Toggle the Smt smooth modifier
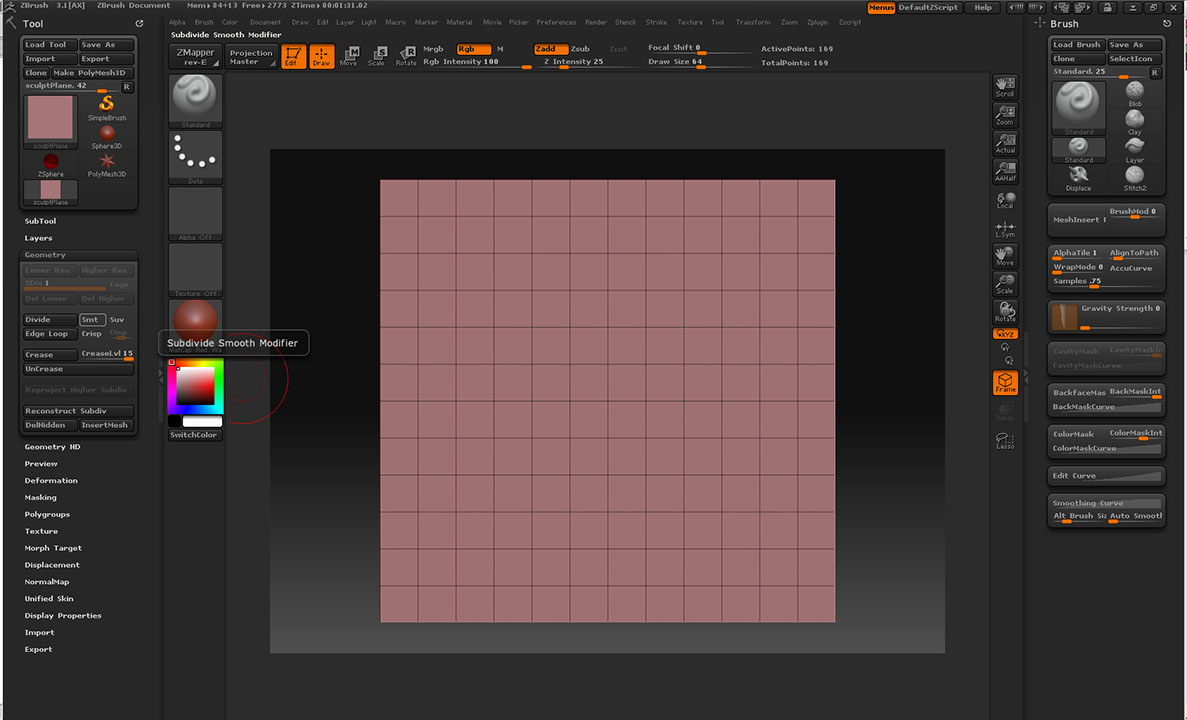Image resolution: width=1187 pixels, height=720 pixels. (91, 320)
